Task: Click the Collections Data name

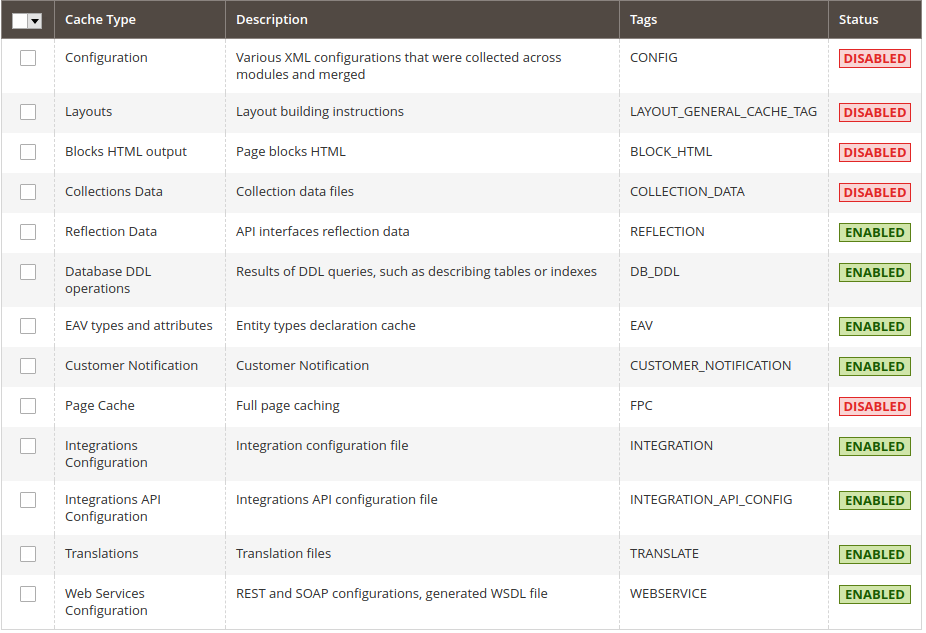Action: (114, 192)
